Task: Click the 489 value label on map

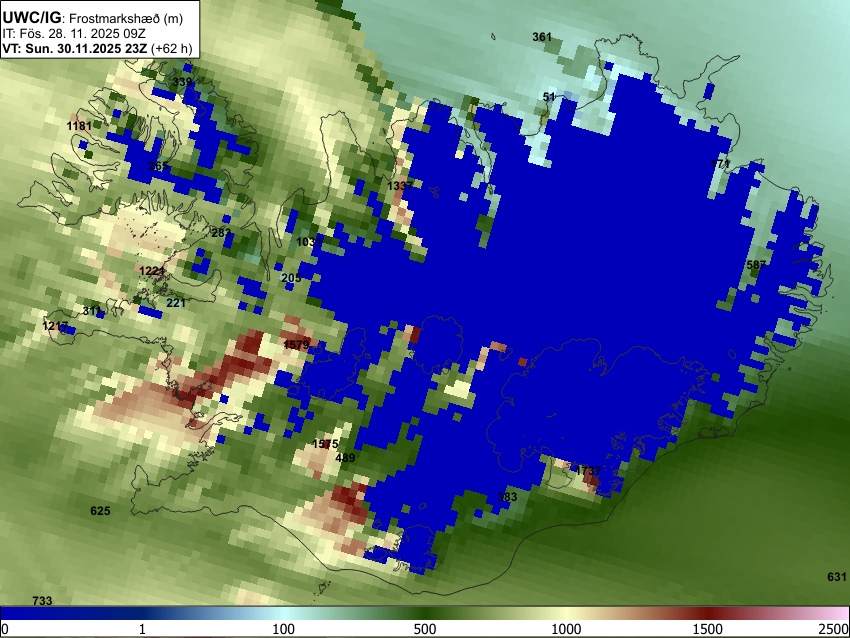Action: click(x=345, y=458)
